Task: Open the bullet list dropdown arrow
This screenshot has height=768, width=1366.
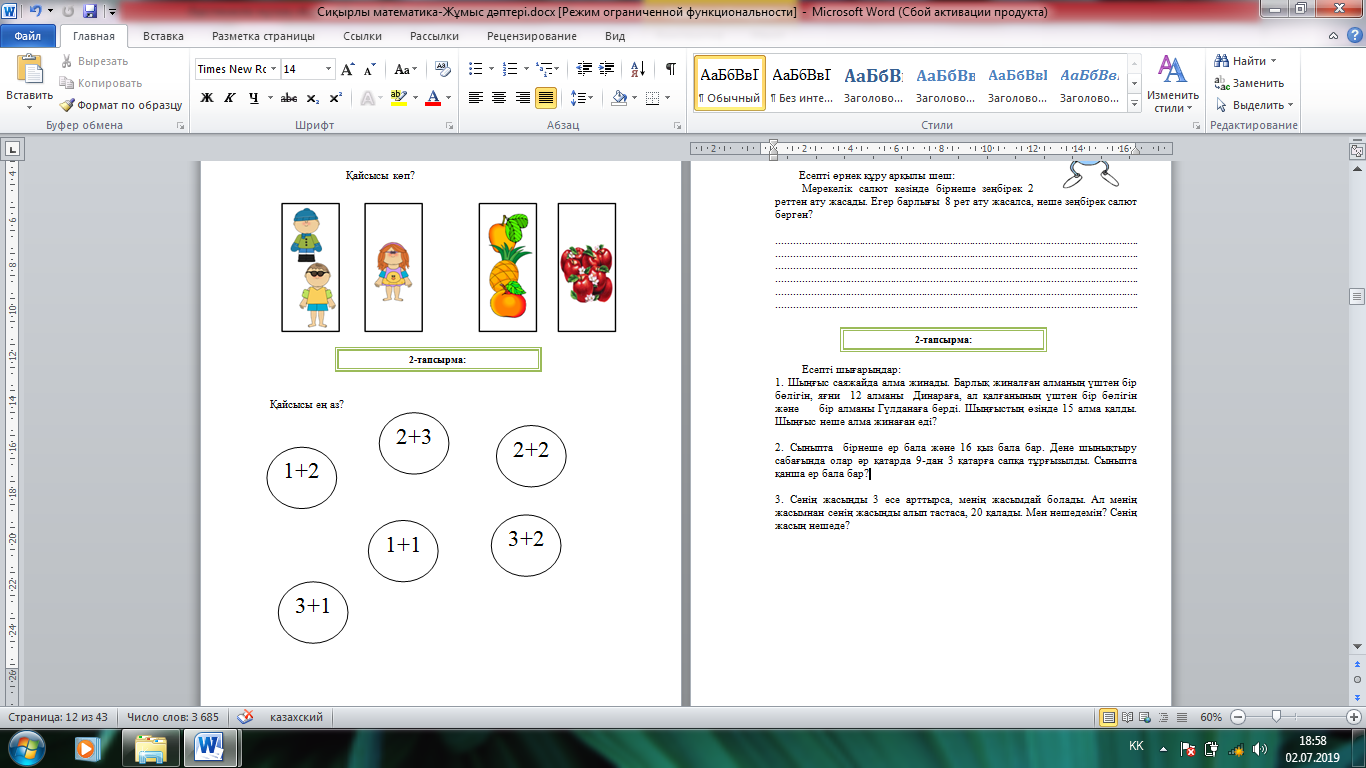Action: tap(490, 69)
